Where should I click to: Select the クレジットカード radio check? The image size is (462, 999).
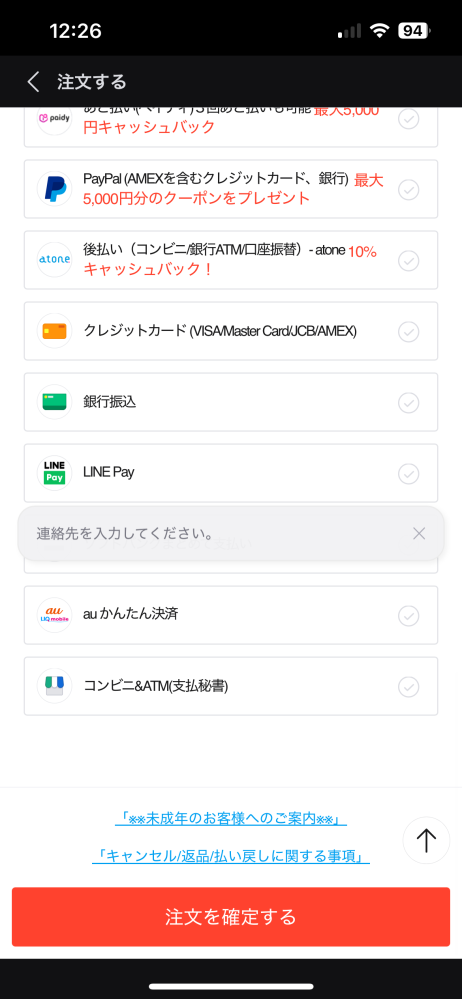408,331
